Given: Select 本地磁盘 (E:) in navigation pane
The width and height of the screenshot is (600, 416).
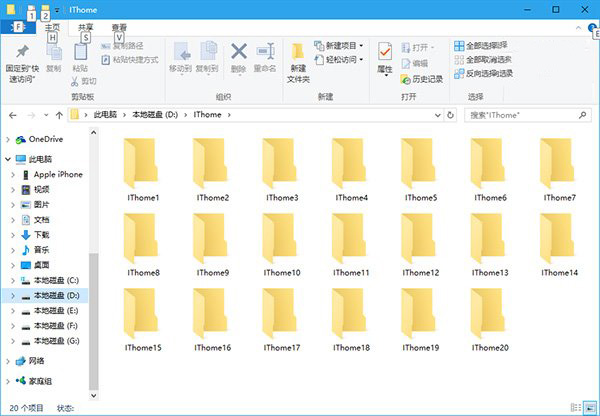Looking at the screenshot, I should coord(56,311).
